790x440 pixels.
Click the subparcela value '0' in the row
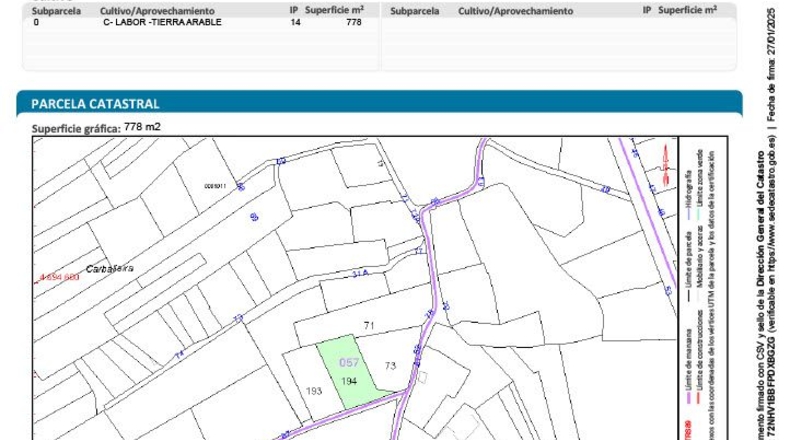36,22
